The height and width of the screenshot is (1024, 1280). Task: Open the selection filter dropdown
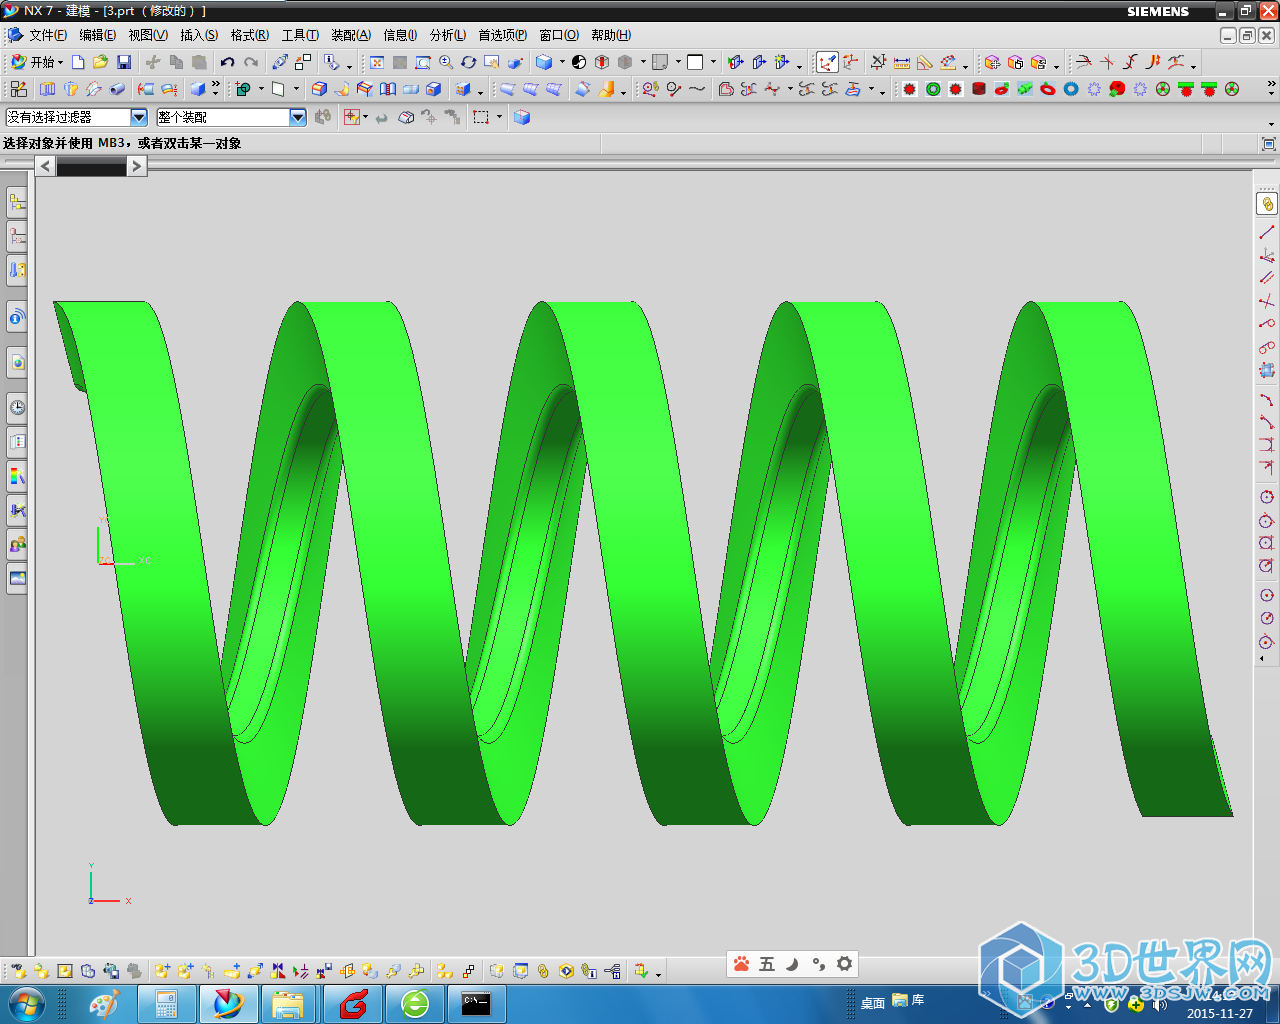point(139,117)
